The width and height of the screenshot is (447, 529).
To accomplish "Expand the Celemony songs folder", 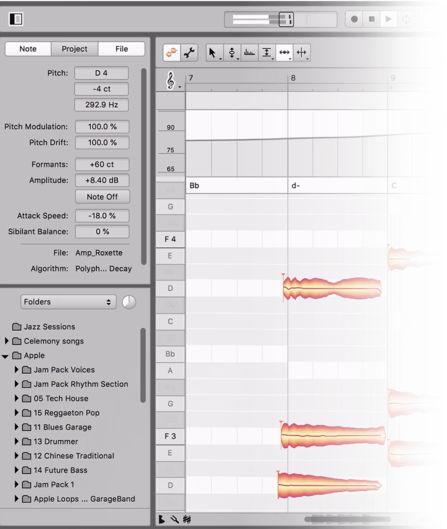I will tap(6, 341).
